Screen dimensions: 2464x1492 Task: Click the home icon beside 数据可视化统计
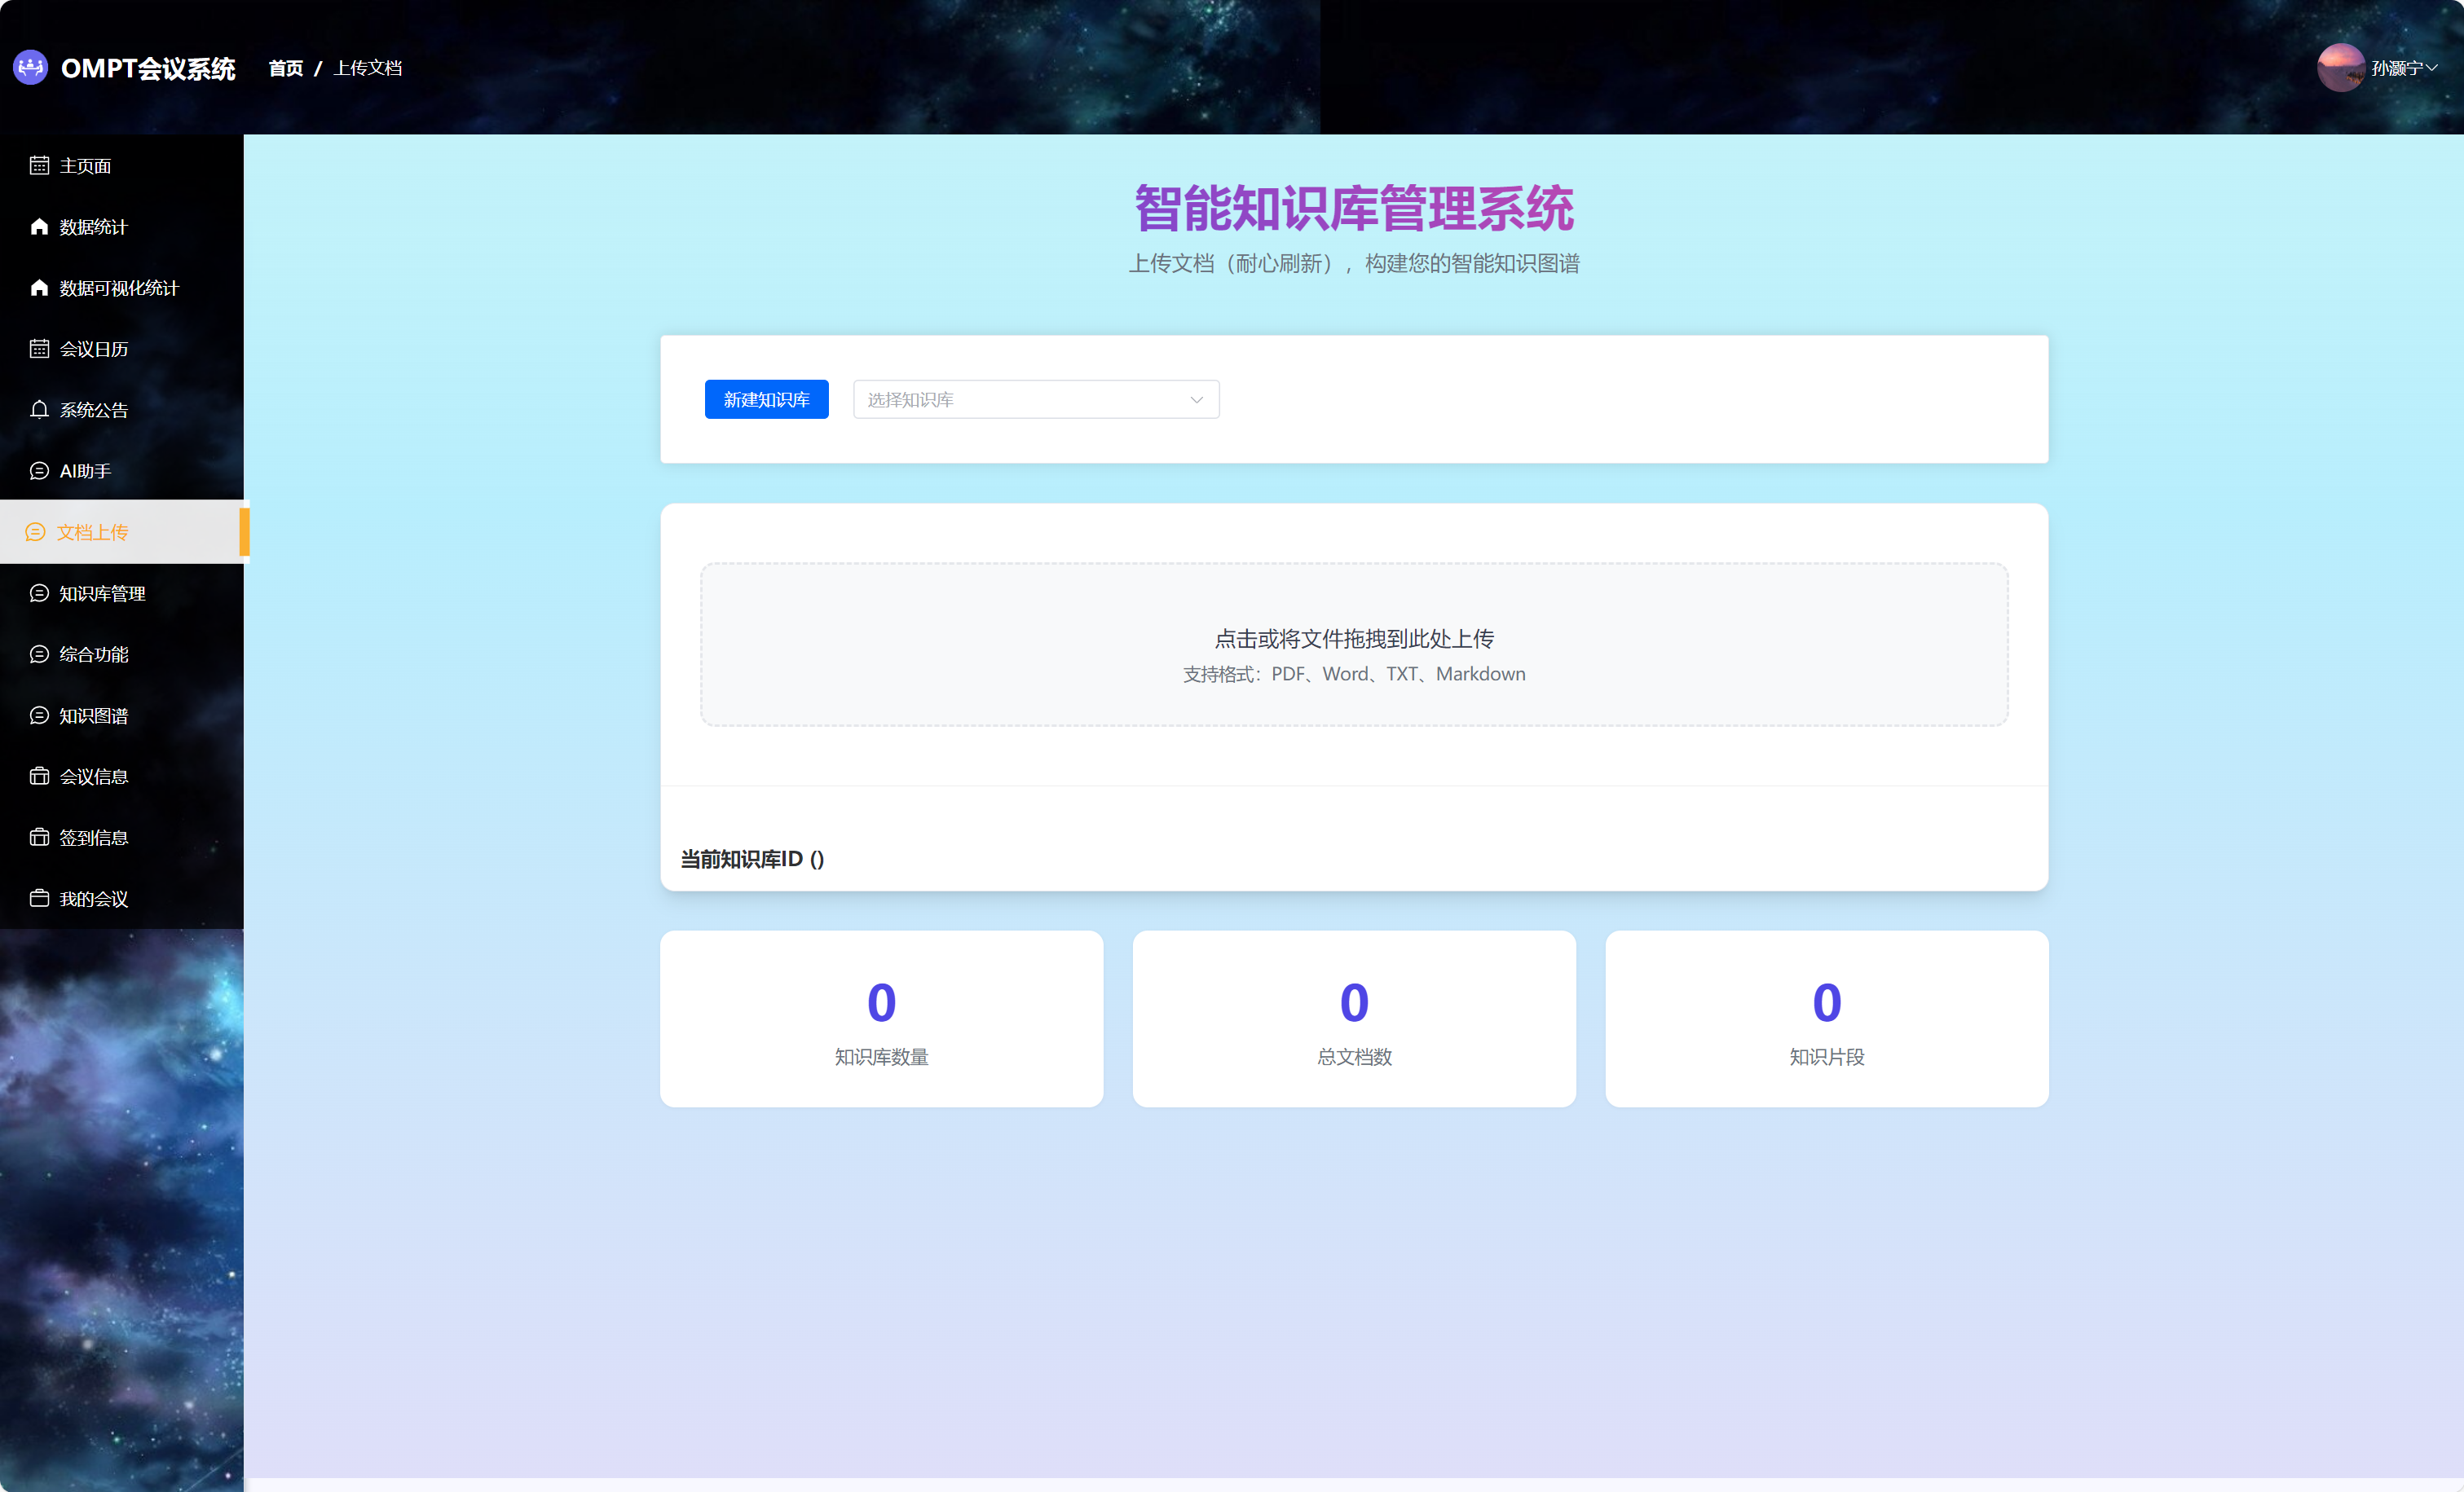tap(39, 288)
